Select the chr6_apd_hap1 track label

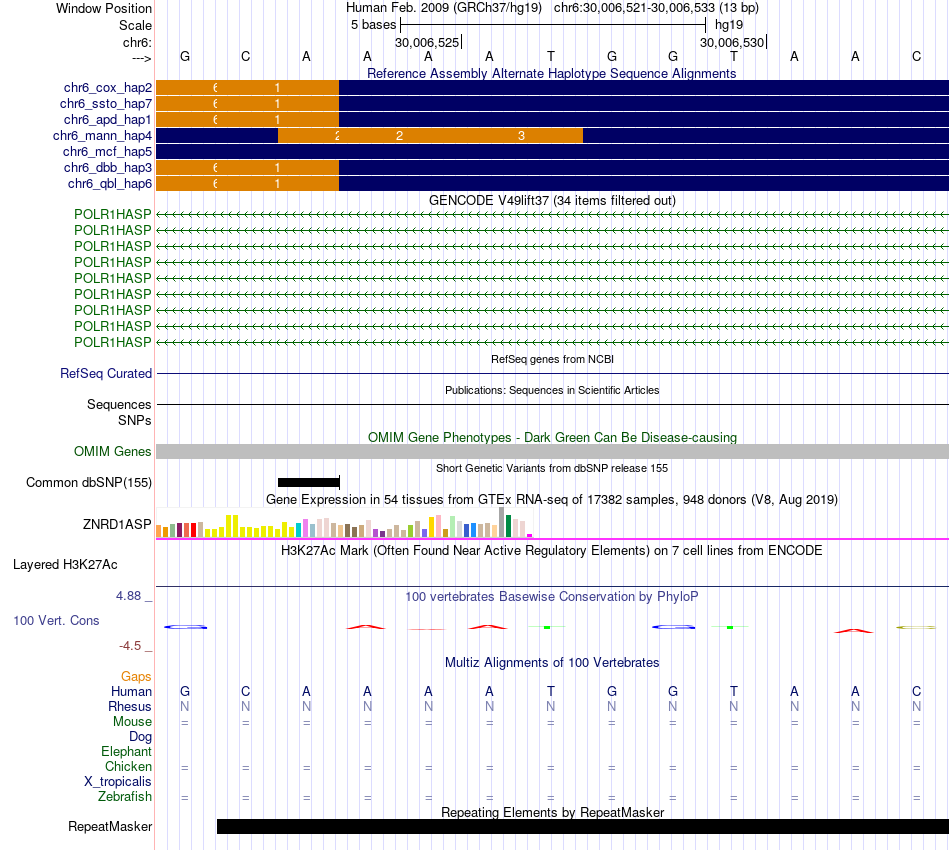click(107, 119)
